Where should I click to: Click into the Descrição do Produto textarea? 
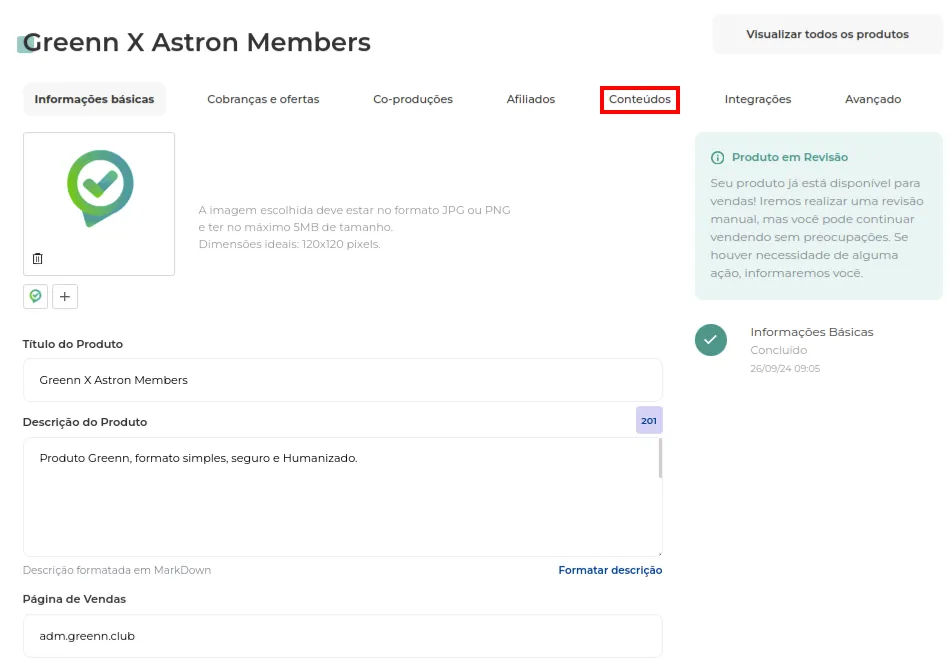click(x=343, y=497)
